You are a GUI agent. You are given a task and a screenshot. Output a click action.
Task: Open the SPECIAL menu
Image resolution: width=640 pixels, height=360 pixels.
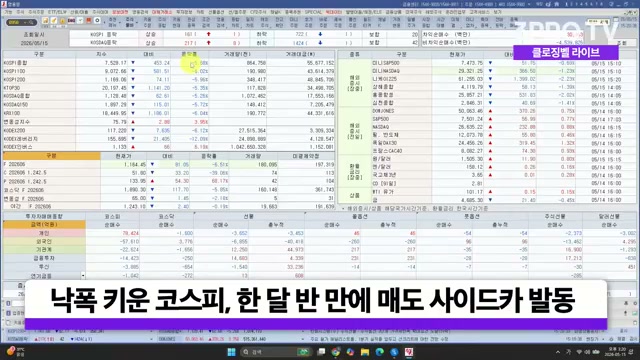pyautogui.click(x=313, y=12)
